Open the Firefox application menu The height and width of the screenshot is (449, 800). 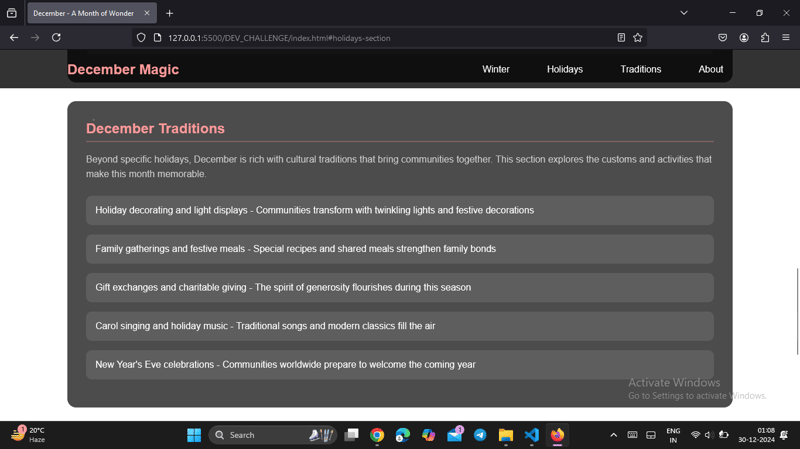coord(786,38)
